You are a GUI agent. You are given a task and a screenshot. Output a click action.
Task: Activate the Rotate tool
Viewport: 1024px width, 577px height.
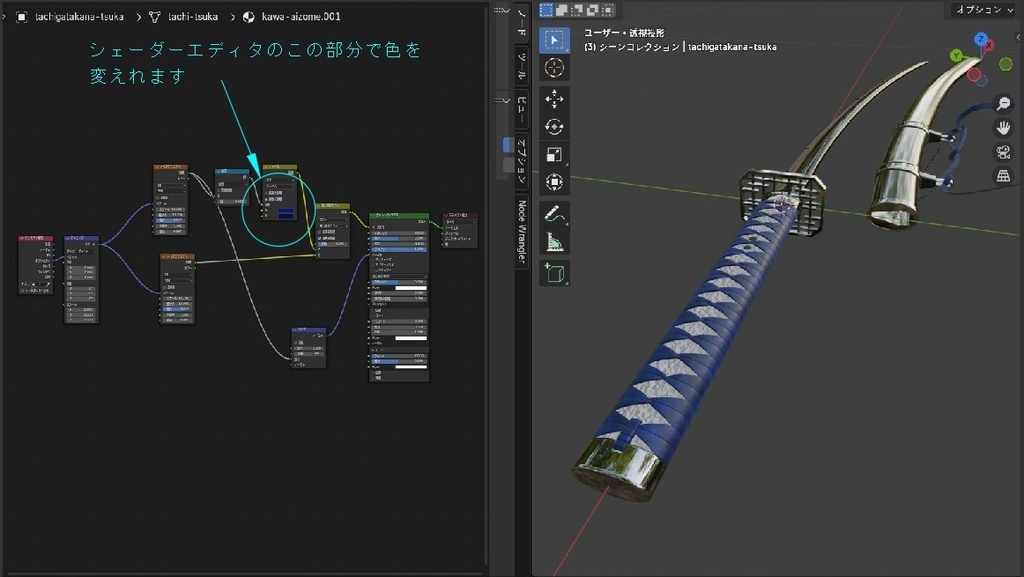coord(554,126)
